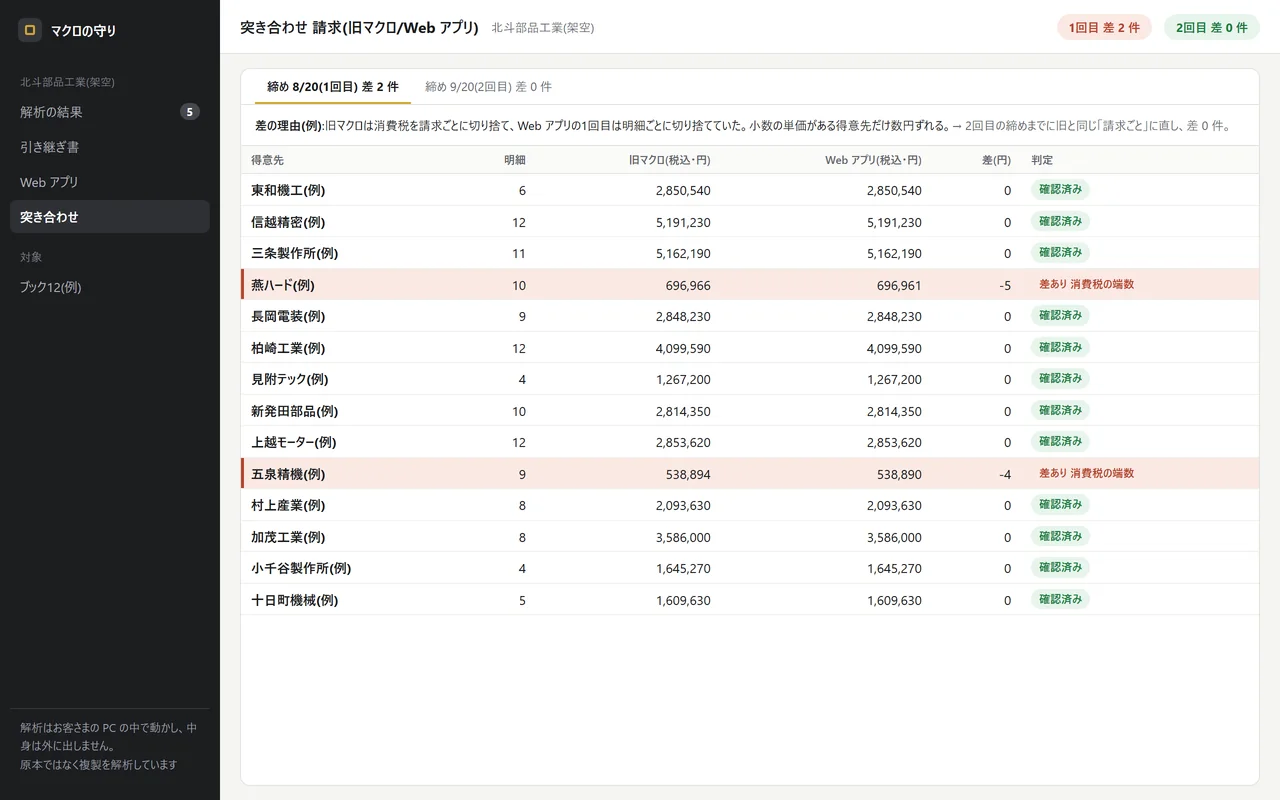Click the 旧マクロ(税込・円) column header
This screenshot has width=1280, height=800.
(x=669, y=160)
